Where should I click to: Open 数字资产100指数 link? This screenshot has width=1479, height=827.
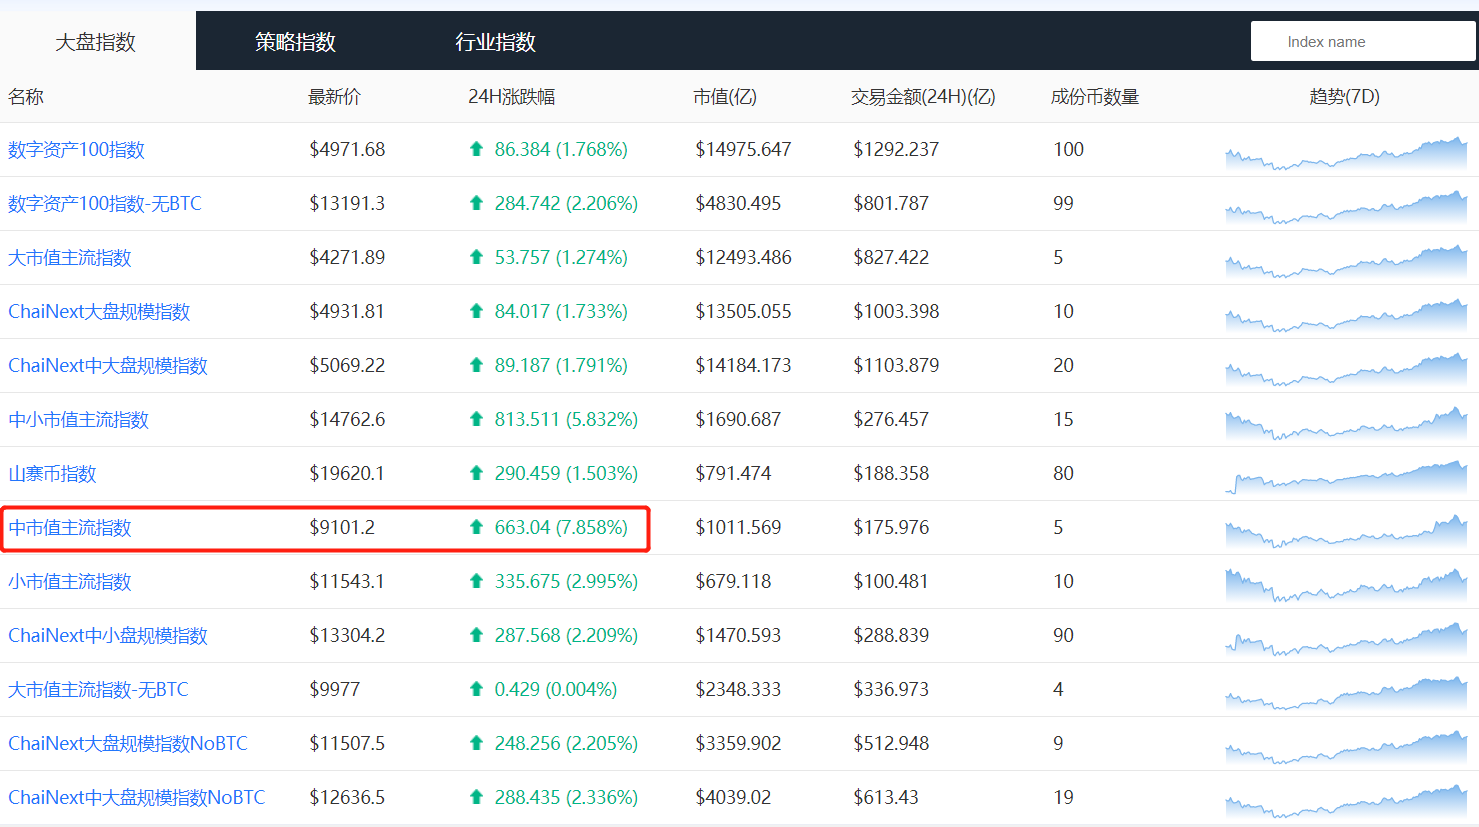coord(76,150)
